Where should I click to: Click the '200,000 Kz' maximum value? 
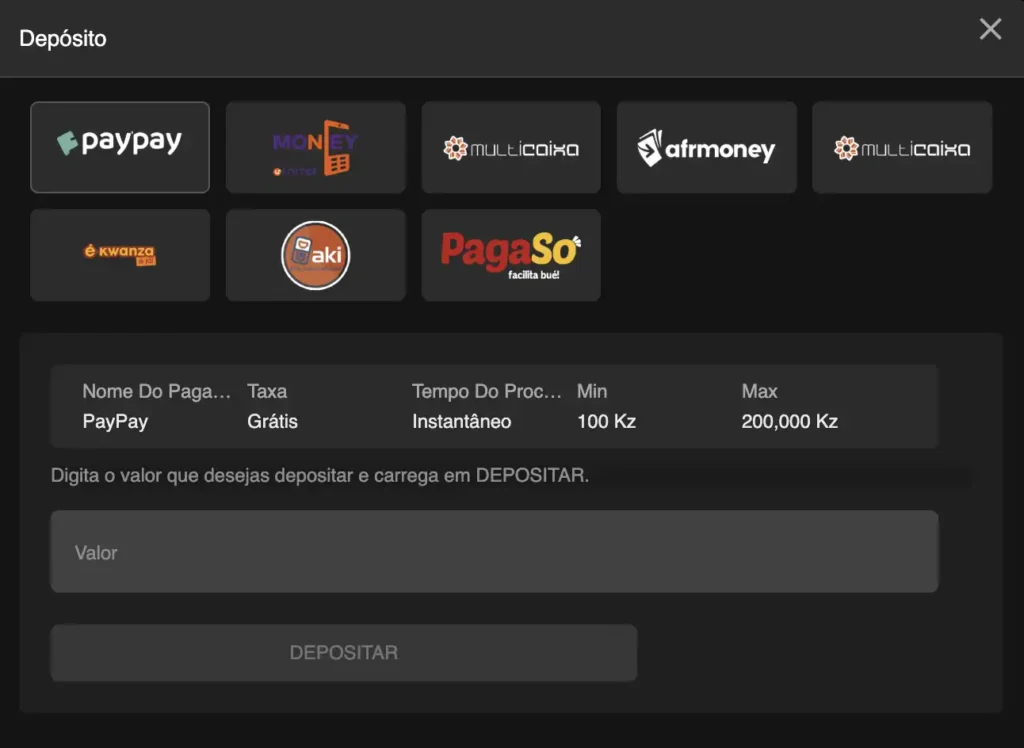(x=790, y=421)
